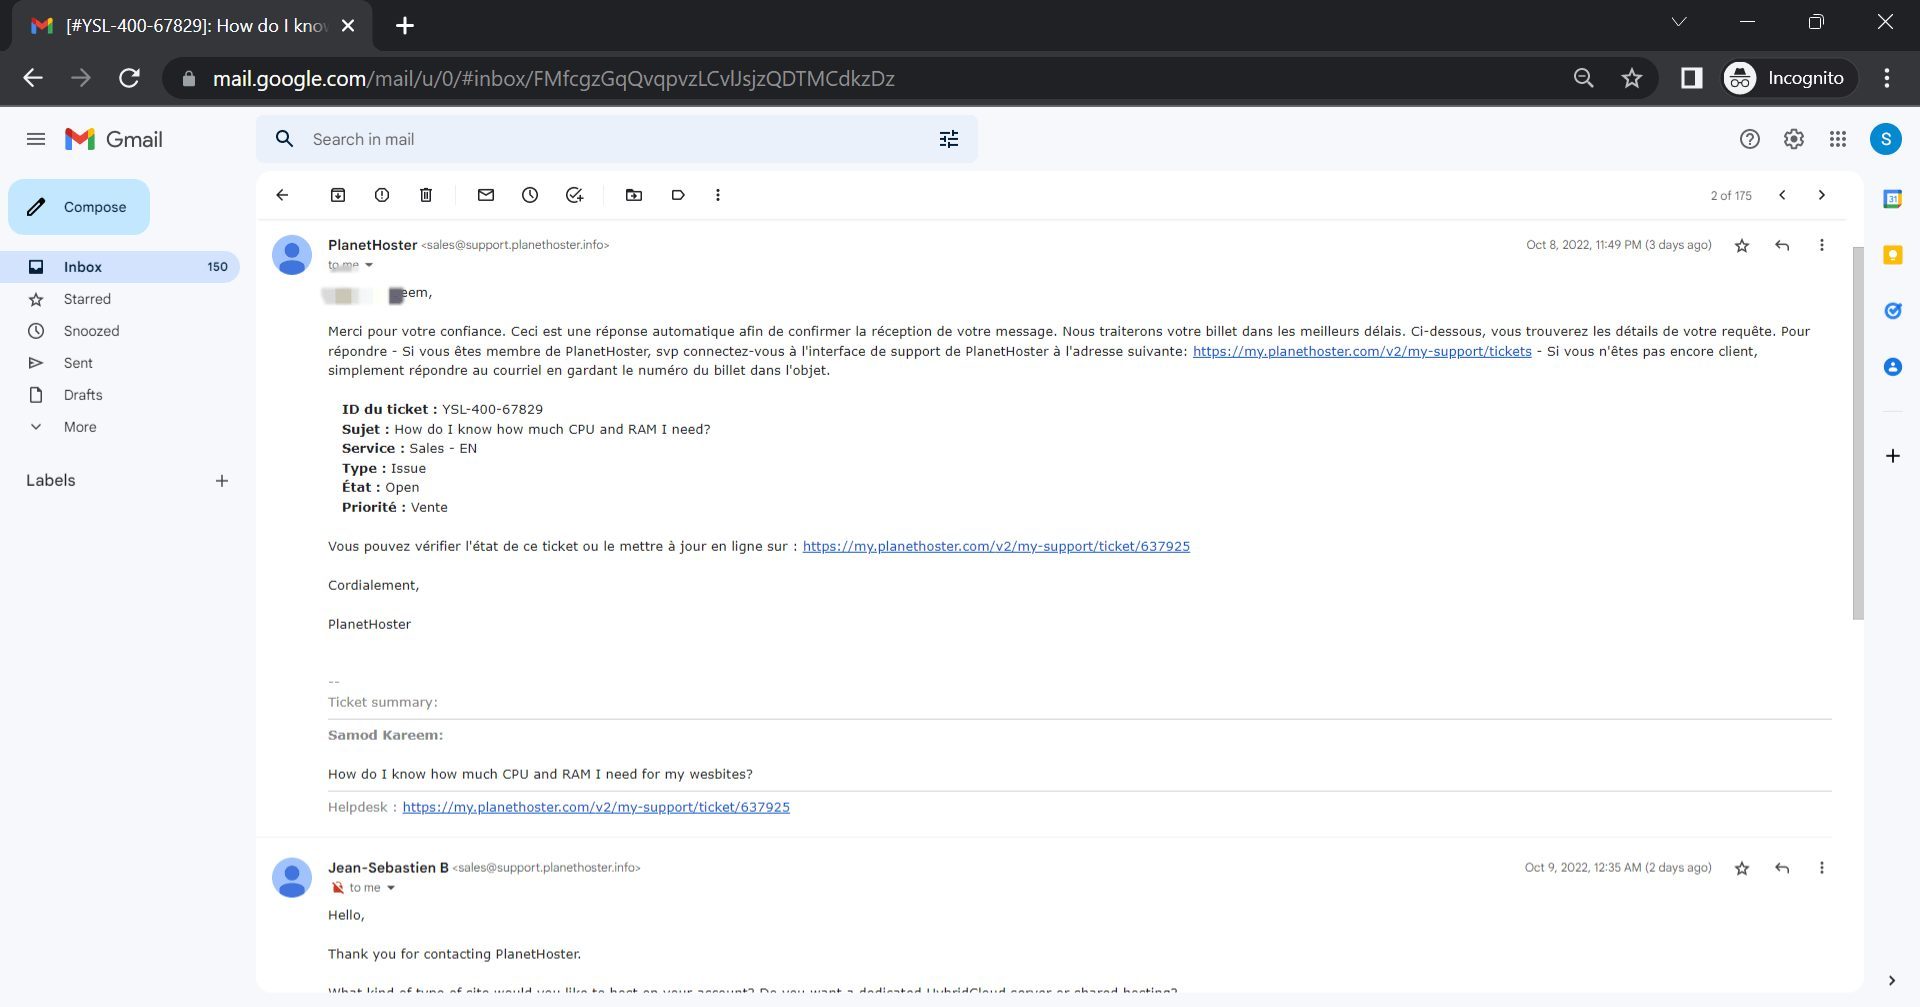The width and height of the screenshot is (1920, 1007).
Task: Move conversation to a folder
Action: [x=634, y=195]
